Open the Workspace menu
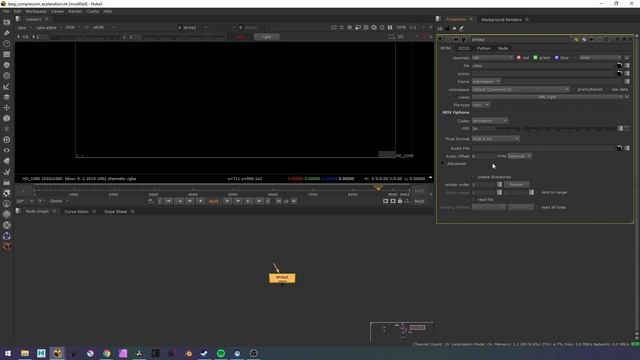Screen dimensions: 640x360 point(36,11)
